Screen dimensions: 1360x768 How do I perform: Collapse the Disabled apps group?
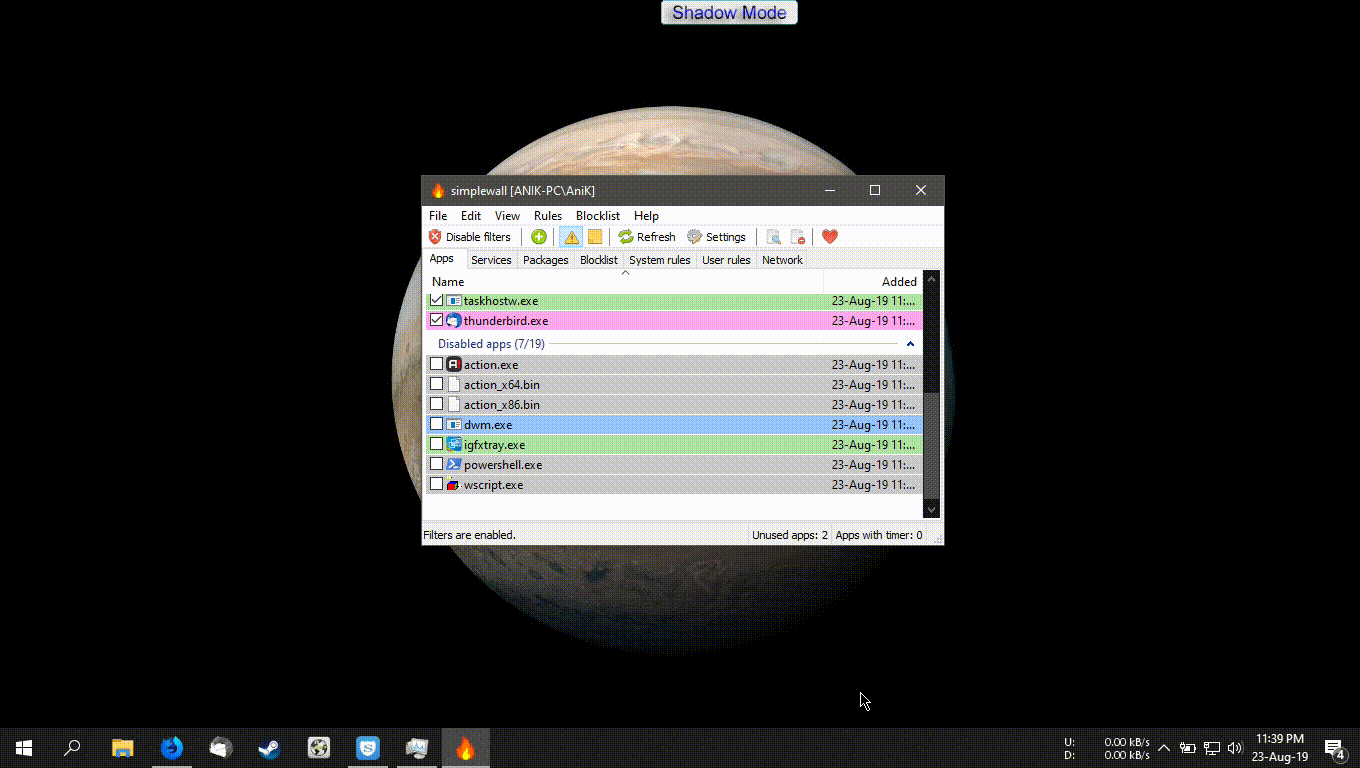(x=910, y=344)
